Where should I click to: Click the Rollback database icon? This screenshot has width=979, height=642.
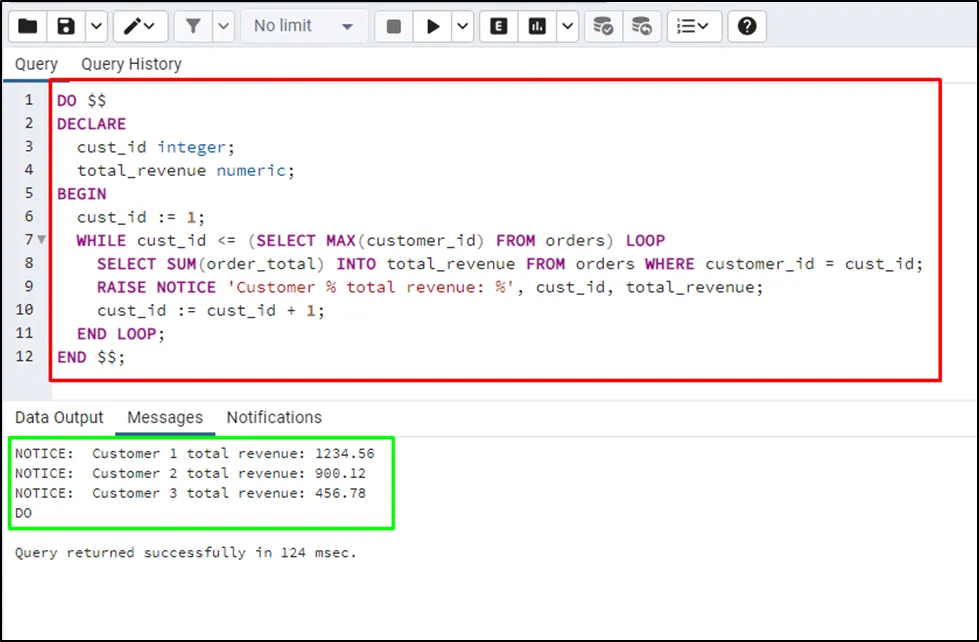tap(642, 26)
